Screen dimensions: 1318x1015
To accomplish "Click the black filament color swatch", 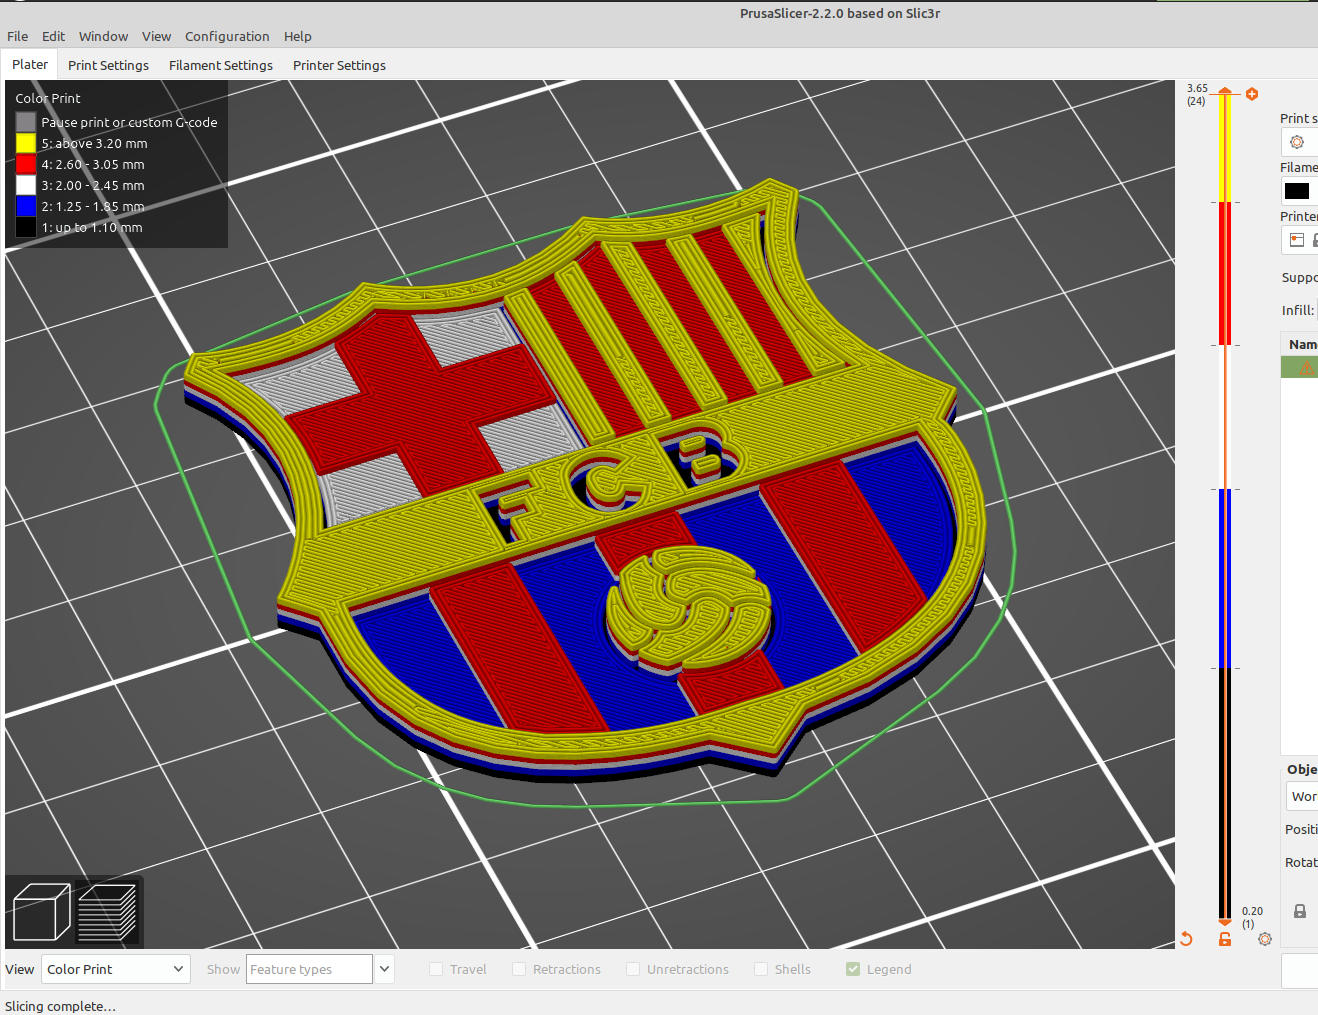I will (x=1297, y=191).
